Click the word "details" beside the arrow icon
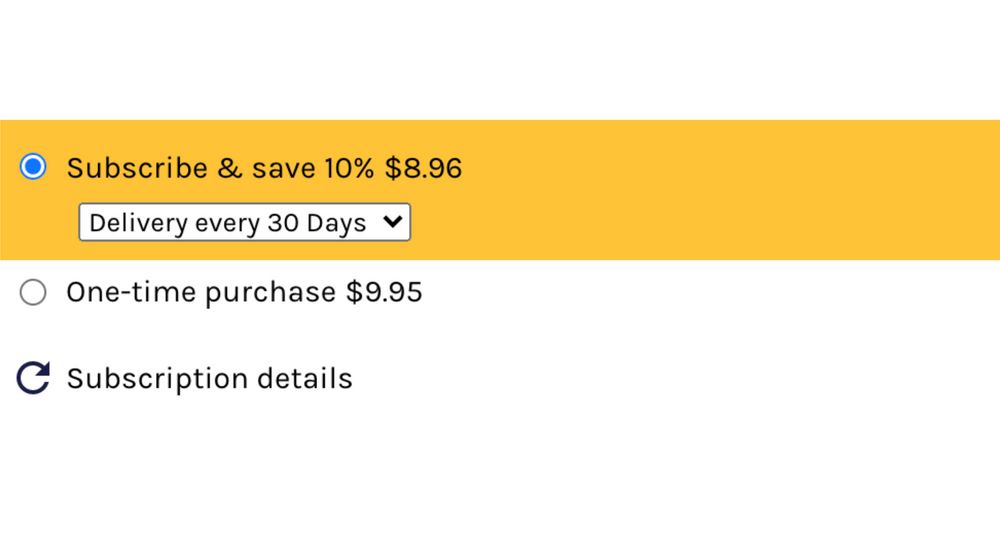Image resolution: width=1000 pixels, height=556 pixels. (x=305, y=379)
